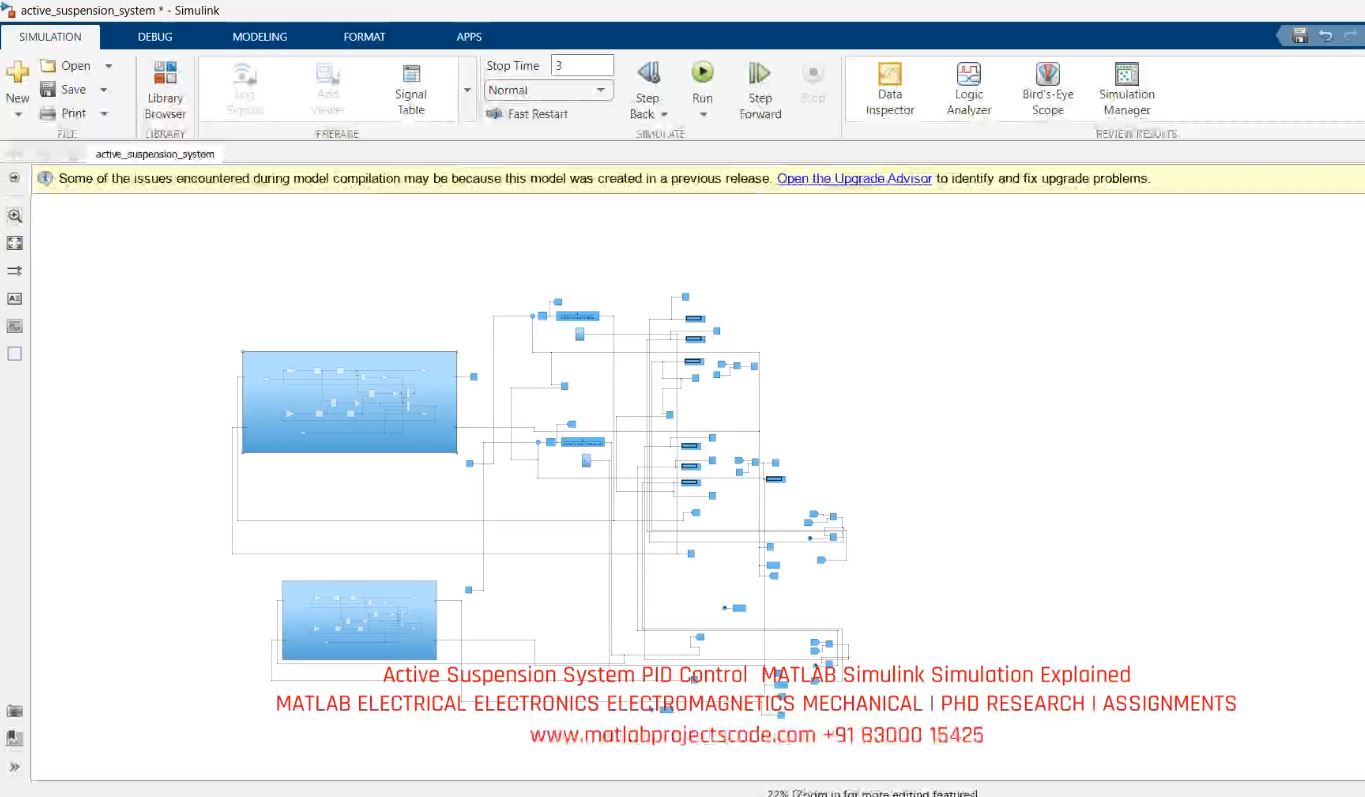Open the Data Inspector
1365x797 pixels.
890,90
